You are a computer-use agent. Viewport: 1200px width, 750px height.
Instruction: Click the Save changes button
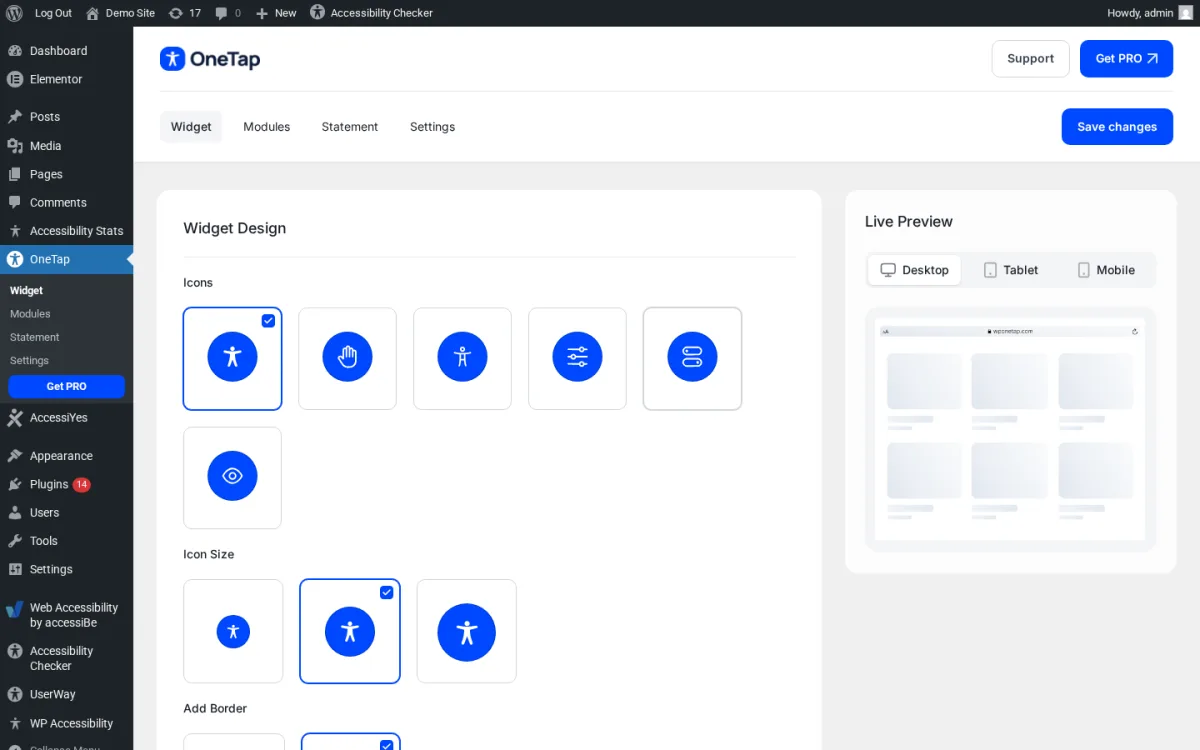point(1117,127)
